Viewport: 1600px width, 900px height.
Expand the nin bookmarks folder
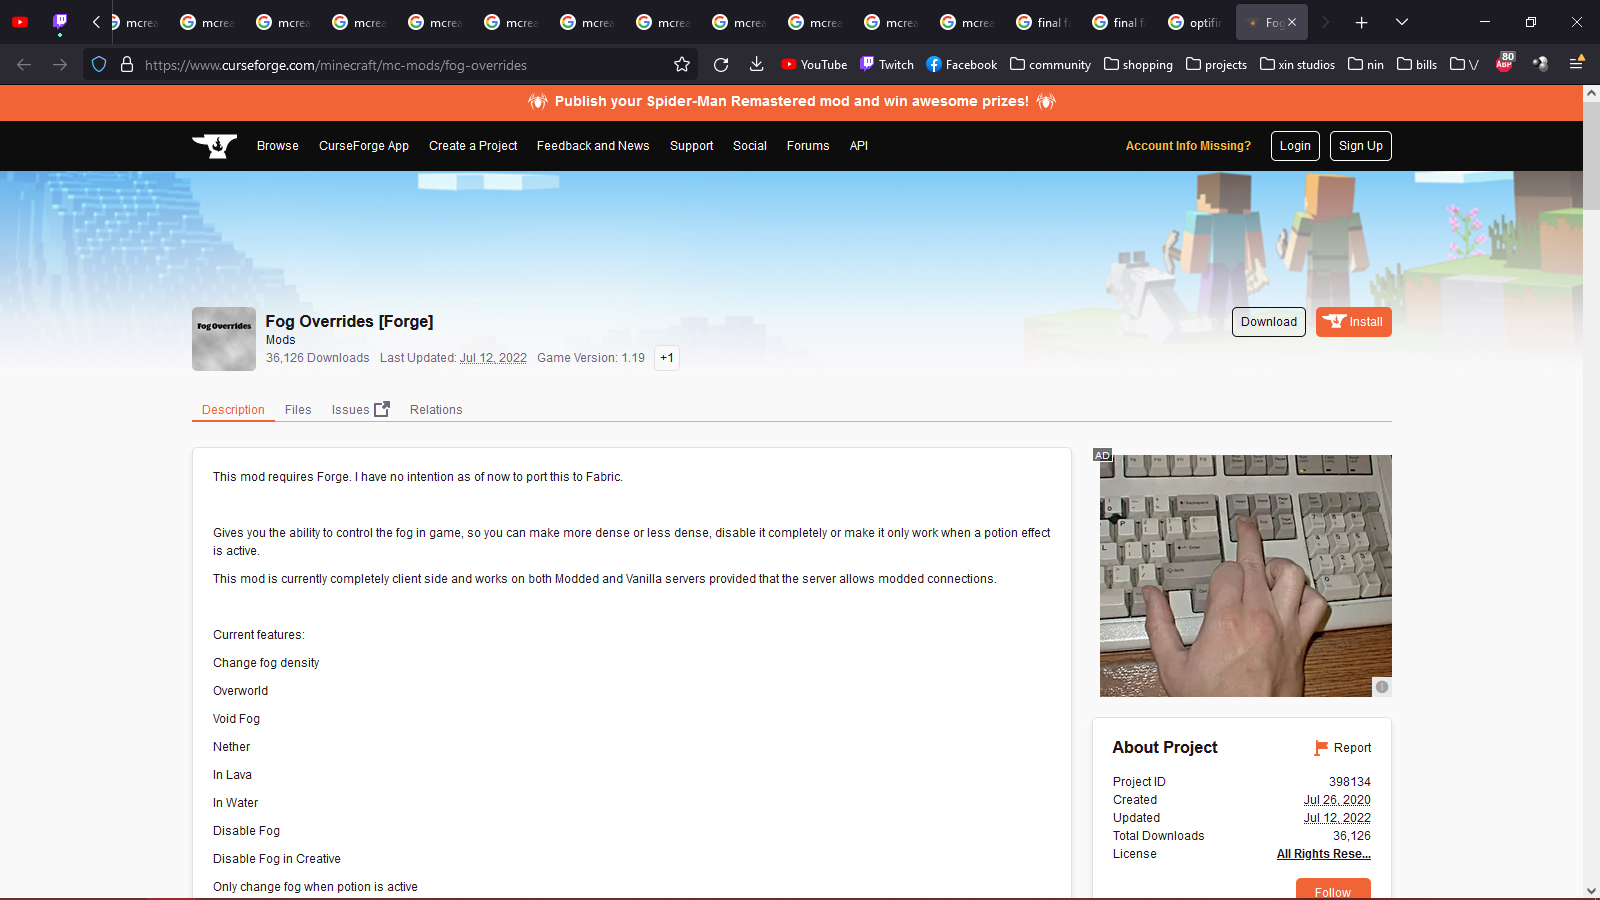click(x=1366, y=65)
